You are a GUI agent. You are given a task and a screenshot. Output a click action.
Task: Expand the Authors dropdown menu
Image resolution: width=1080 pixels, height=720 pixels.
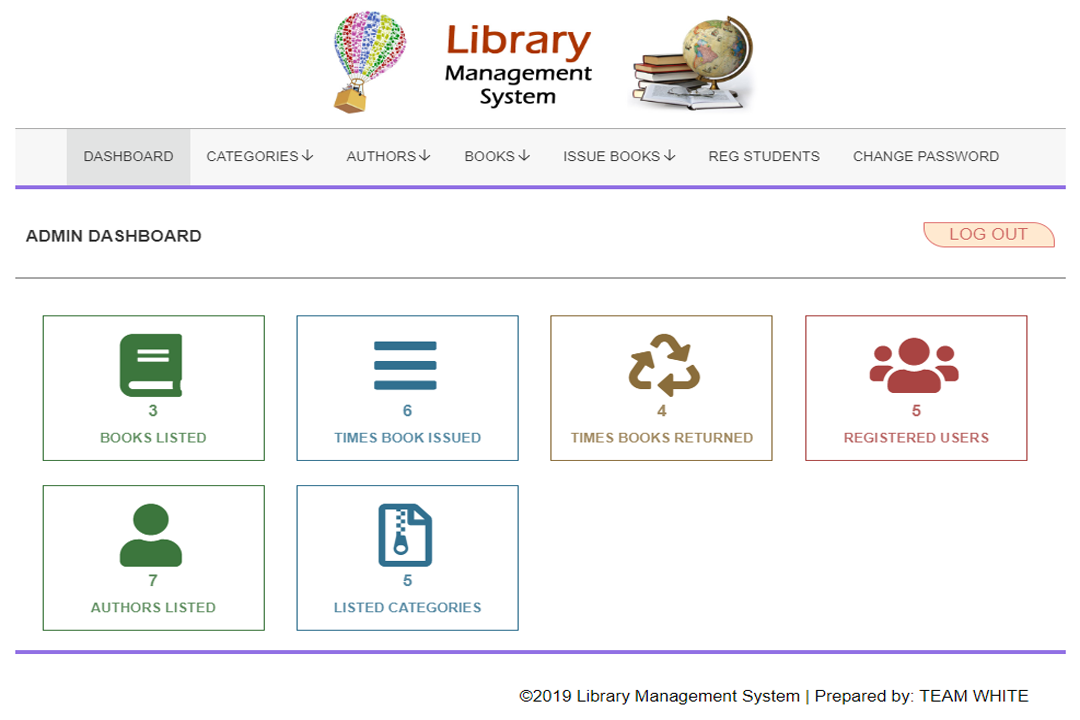[388, 156]
